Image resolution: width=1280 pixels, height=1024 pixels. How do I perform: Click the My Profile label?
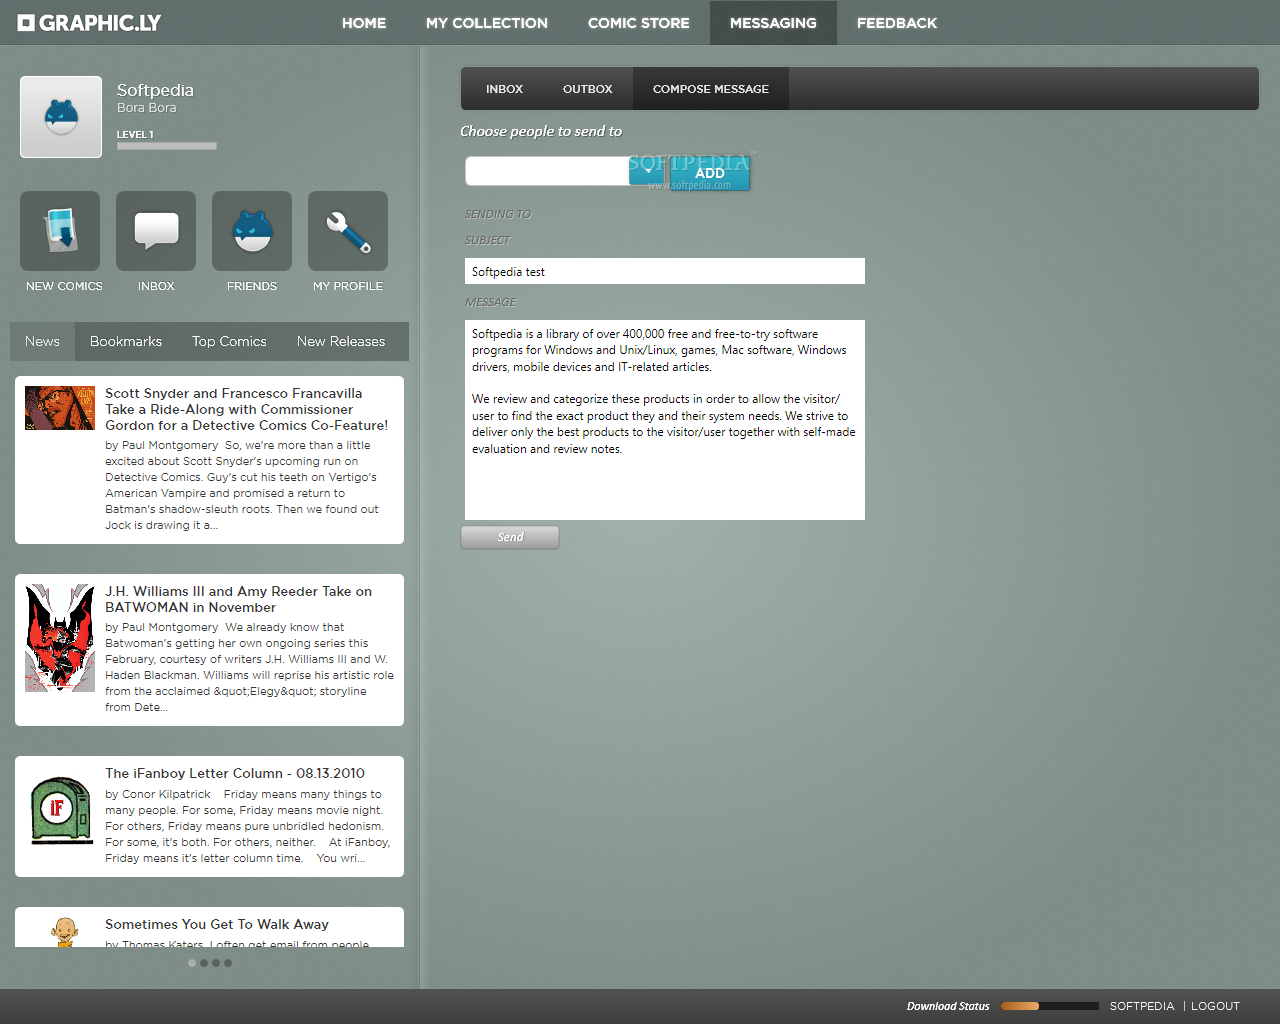pos(348,286)
